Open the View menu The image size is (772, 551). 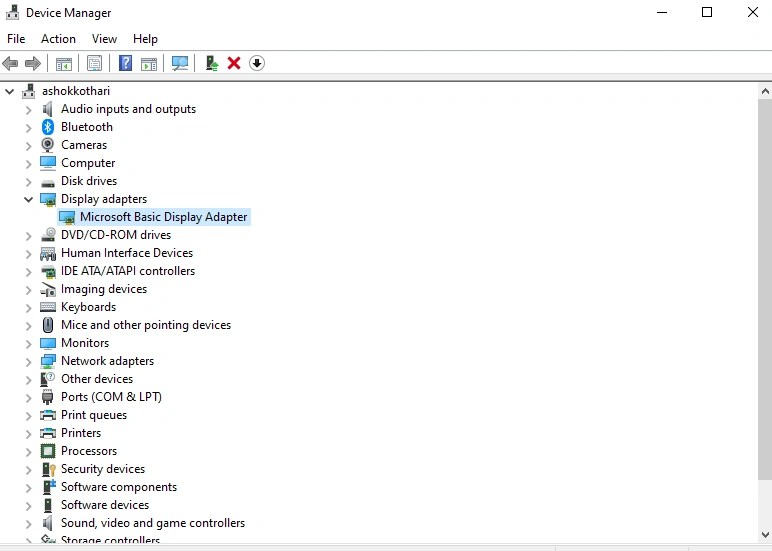(x=104, y=39)
